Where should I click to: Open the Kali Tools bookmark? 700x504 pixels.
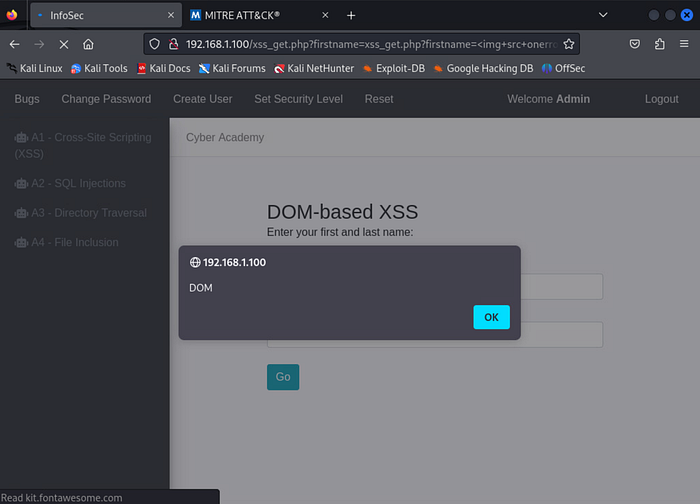point(99,68)
